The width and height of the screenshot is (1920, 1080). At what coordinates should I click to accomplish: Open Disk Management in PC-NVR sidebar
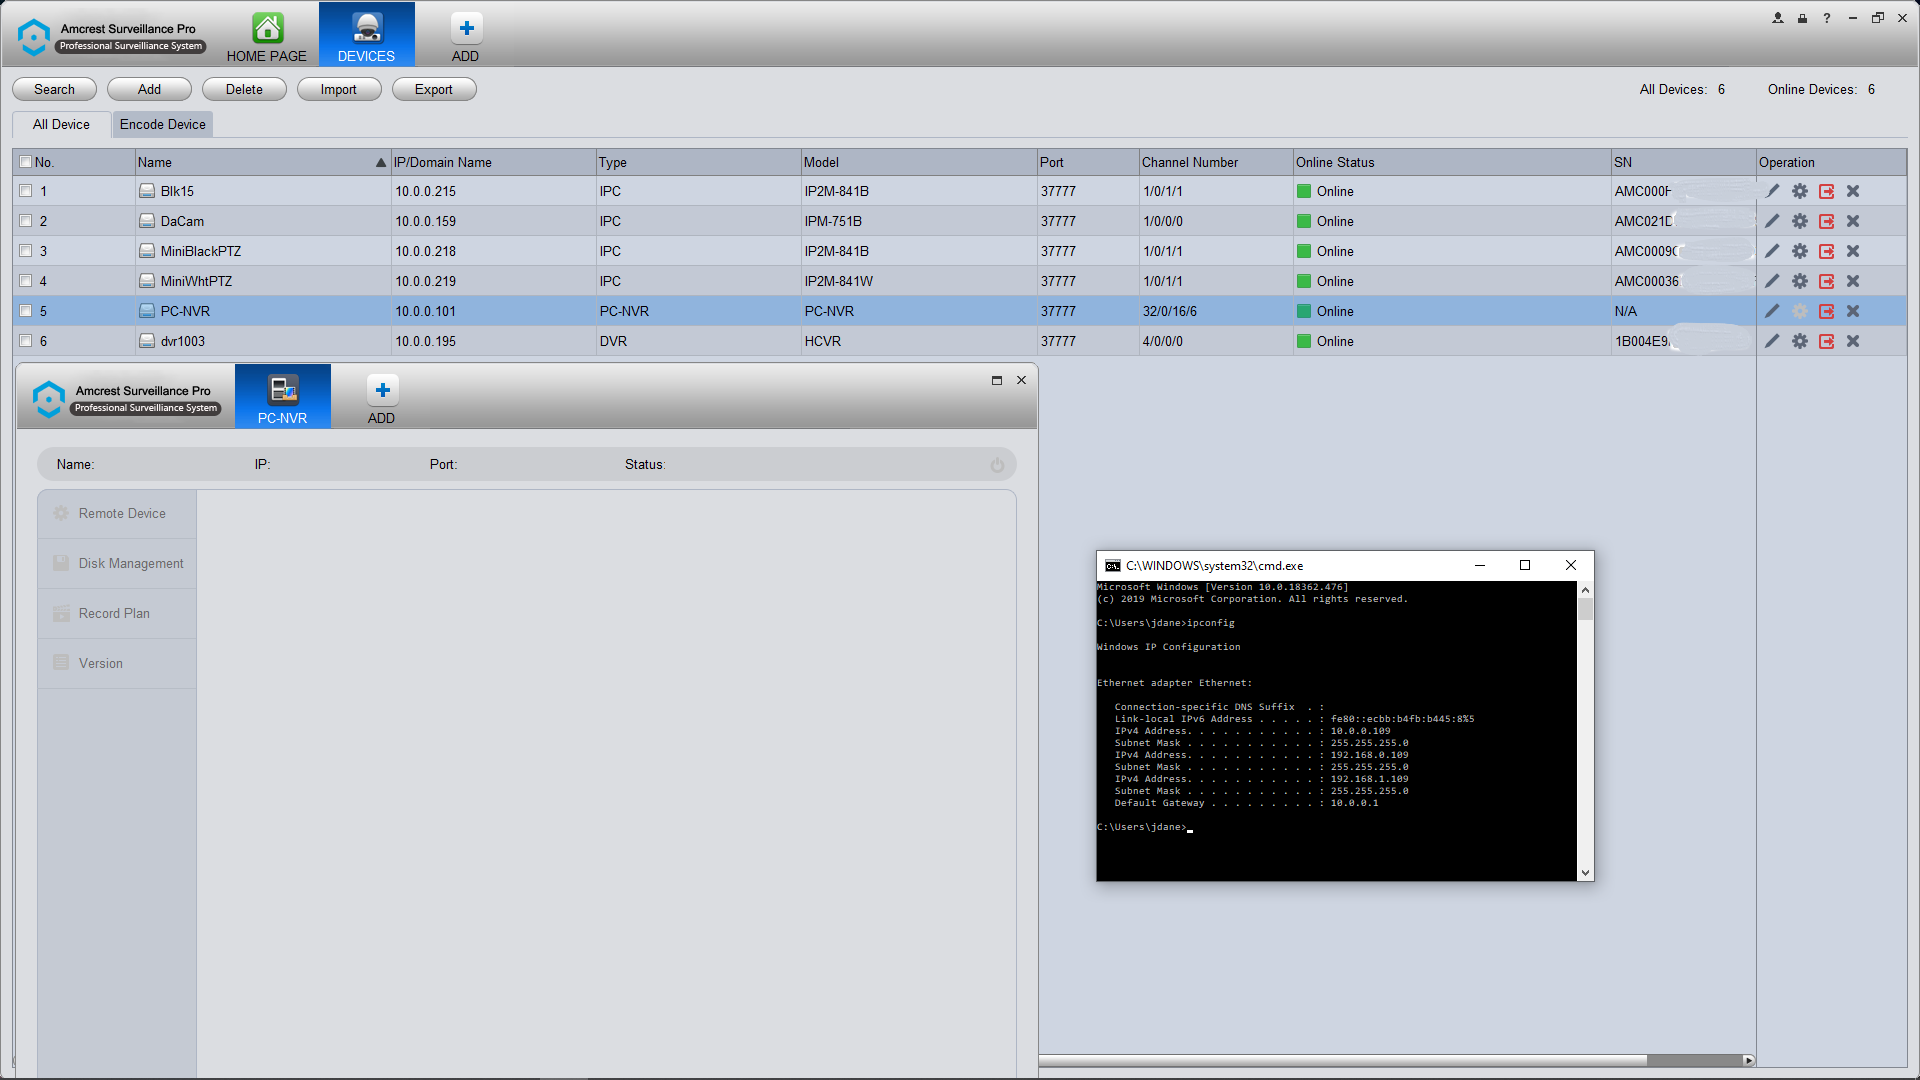pos(117,563)
